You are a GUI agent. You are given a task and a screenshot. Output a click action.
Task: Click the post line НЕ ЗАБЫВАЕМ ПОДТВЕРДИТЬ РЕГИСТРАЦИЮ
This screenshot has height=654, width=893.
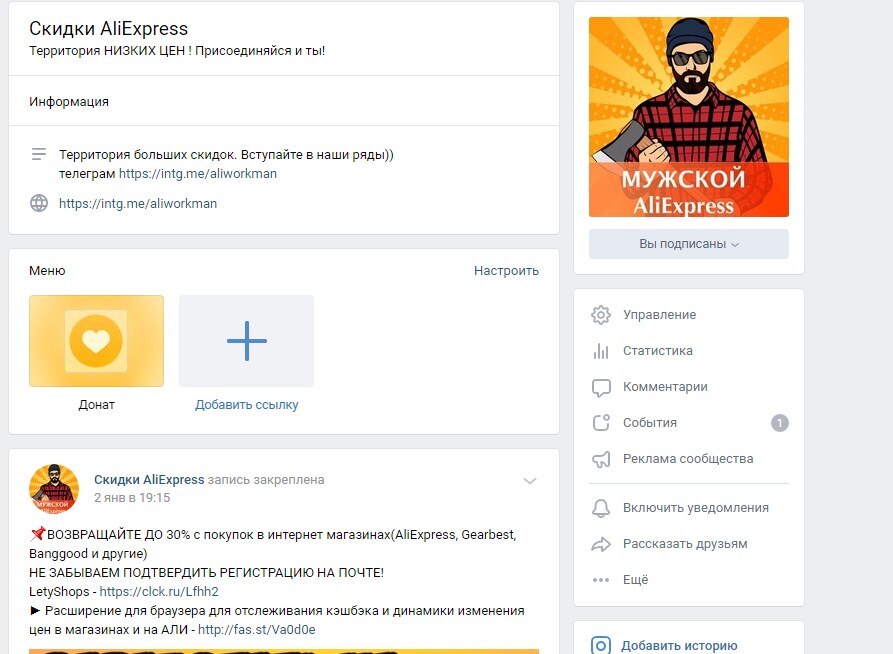point(206,573)
